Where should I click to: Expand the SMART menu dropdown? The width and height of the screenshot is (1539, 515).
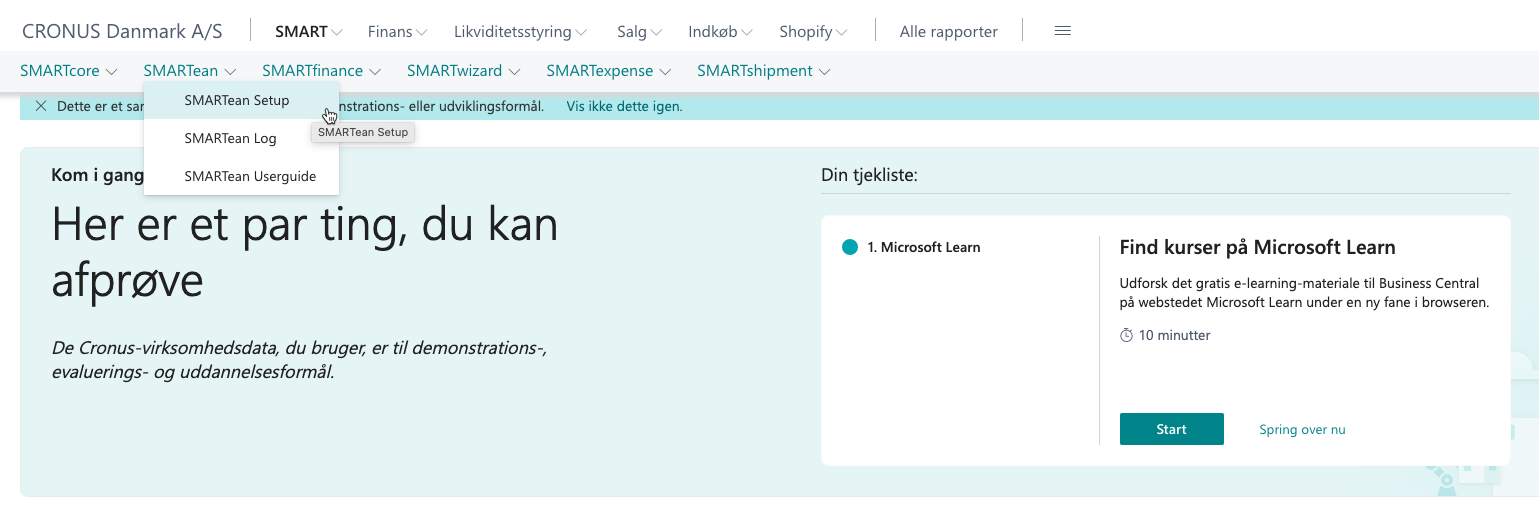(x=308, y=32)
